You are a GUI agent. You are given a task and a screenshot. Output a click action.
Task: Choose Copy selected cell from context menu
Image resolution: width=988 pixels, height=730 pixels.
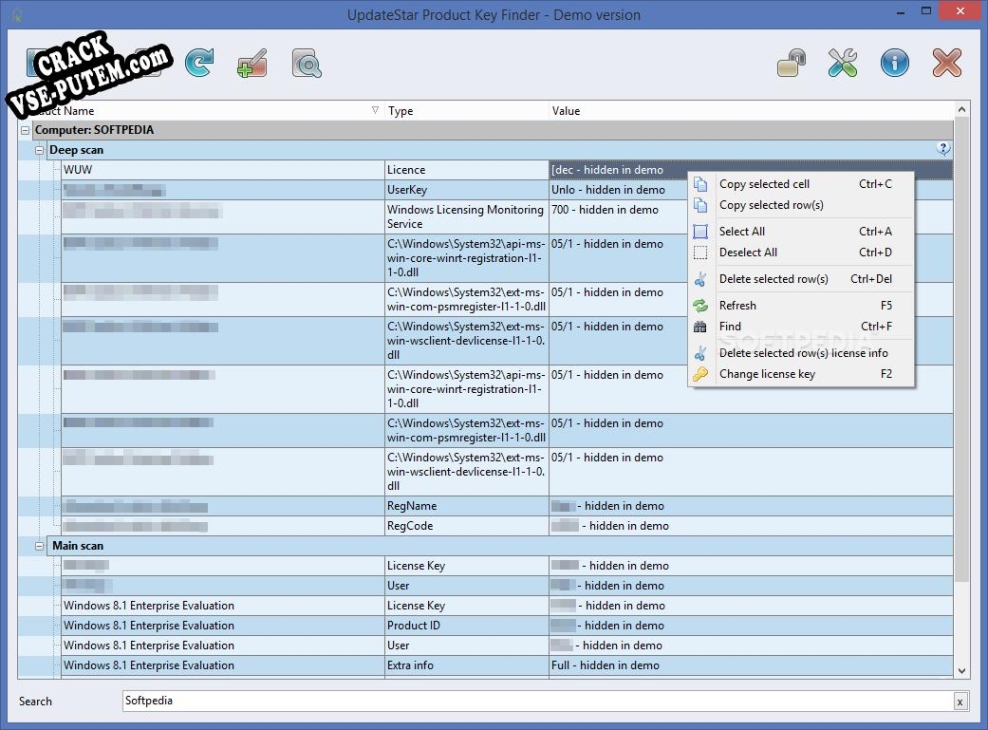click(x=764, y=184)
